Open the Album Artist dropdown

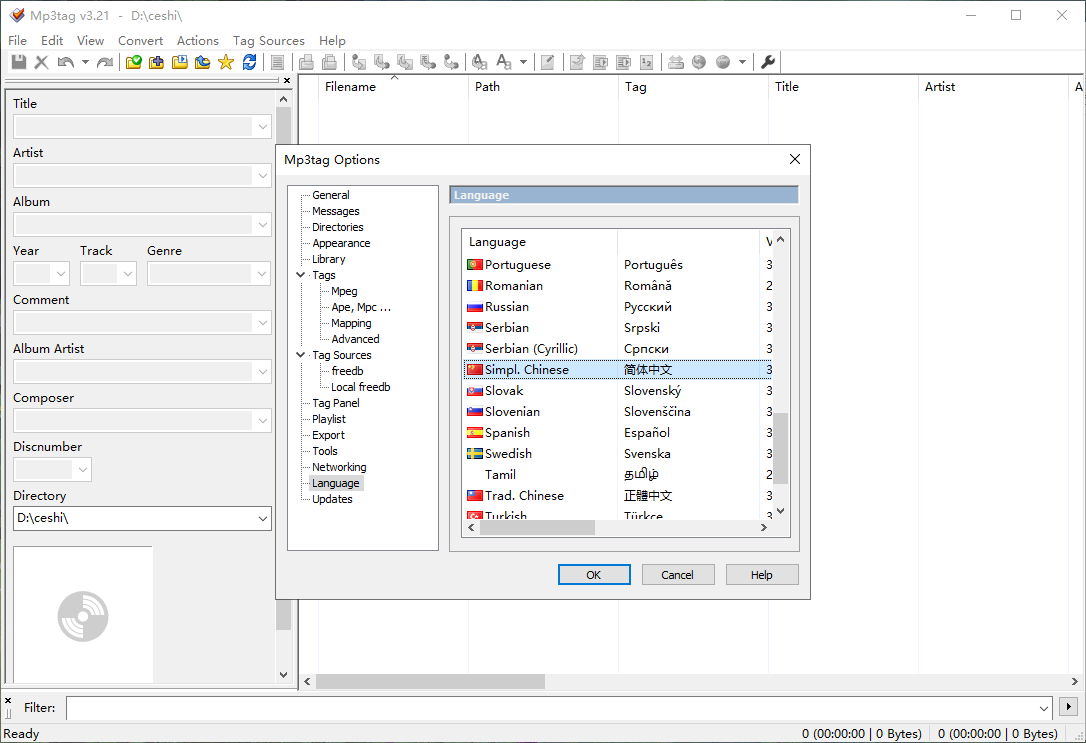(262, 372)
